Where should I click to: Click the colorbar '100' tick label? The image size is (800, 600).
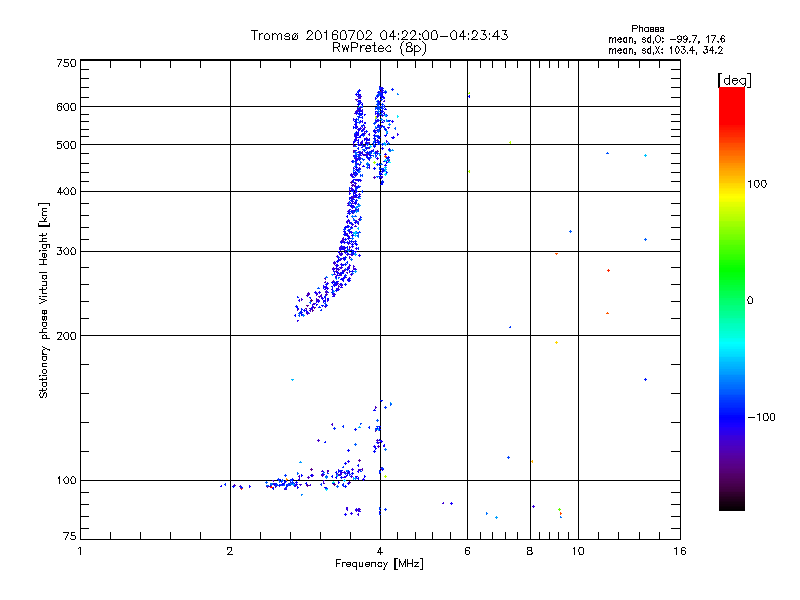[x=757, y=184]
